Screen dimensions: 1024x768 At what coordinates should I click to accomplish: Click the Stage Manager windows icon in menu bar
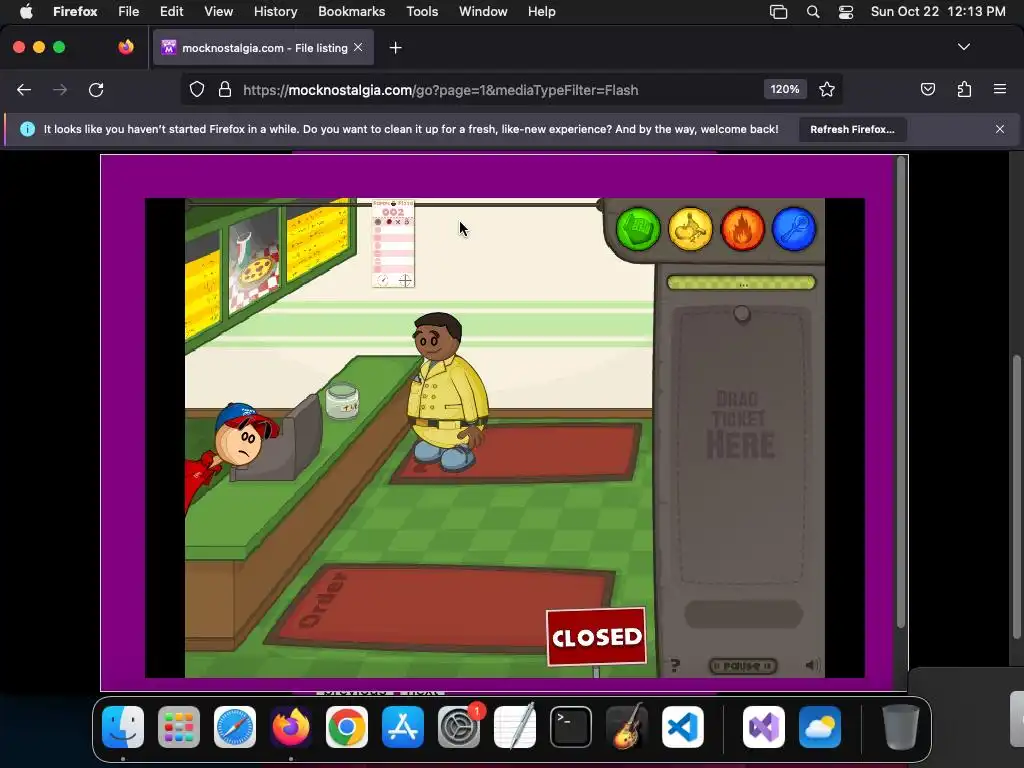point(778,12)
